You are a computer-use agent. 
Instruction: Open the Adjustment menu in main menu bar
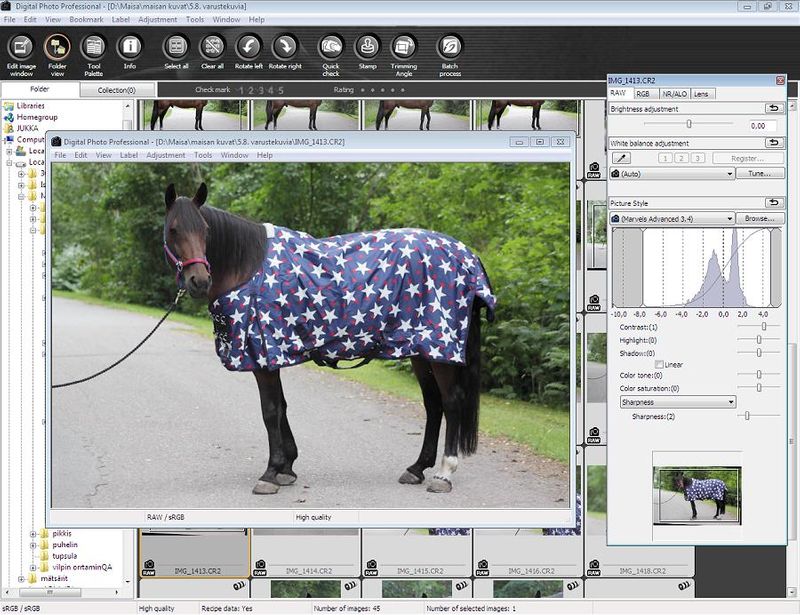(157, 19)
